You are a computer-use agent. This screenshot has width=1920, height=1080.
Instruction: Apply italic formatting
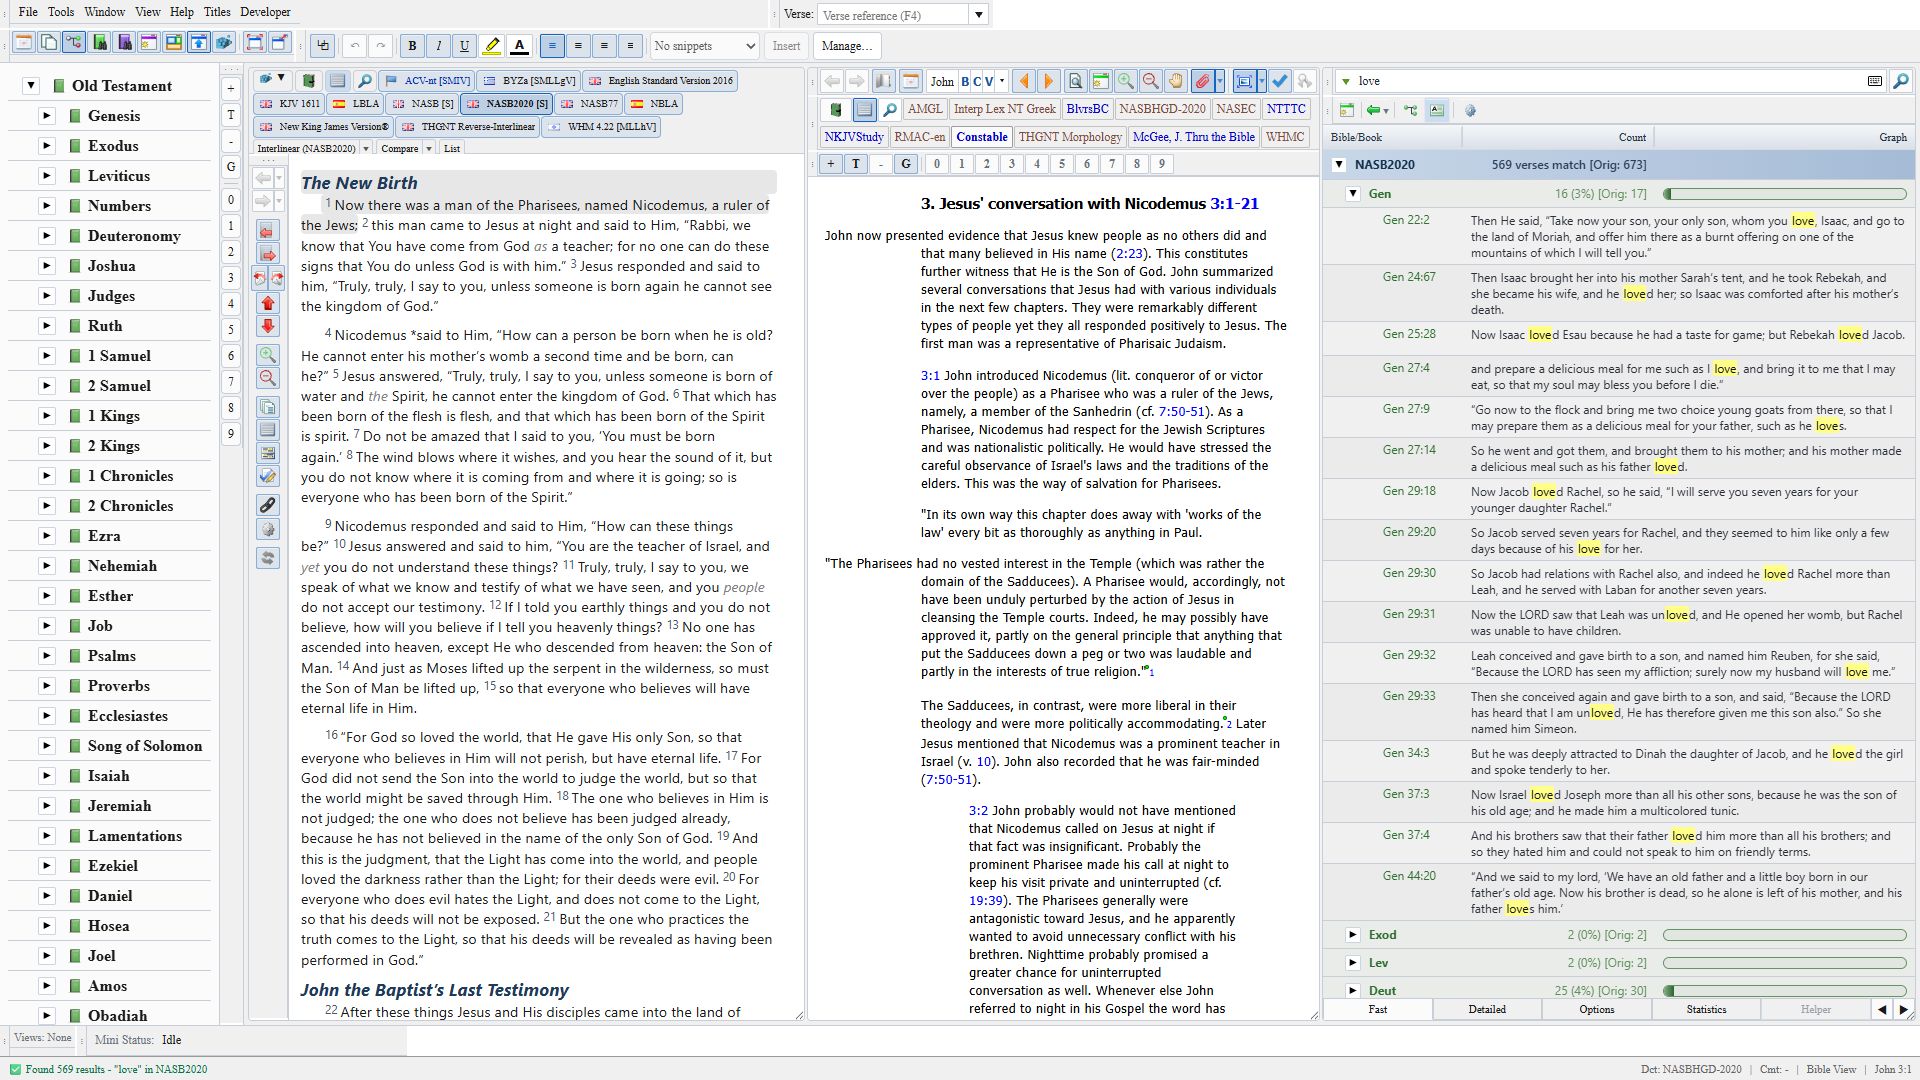point(438,45)
